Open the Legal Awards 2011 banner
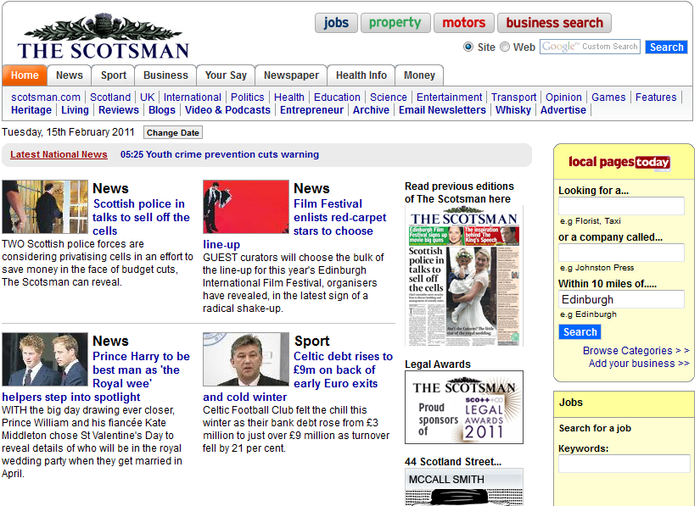Image resolution: width=700 pixels, height=506 pixels. click(x=464, y=407)
